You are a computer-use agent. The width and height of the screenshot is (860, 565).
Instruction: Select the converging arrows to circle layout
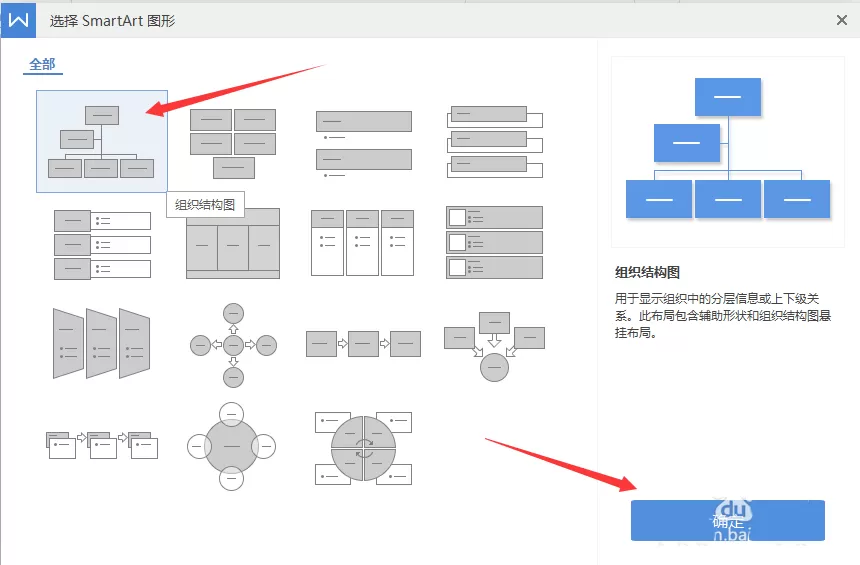coord(494,347)
